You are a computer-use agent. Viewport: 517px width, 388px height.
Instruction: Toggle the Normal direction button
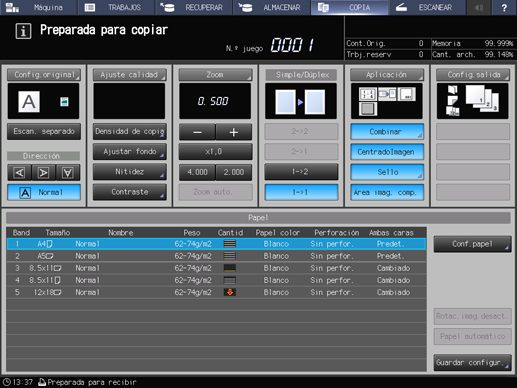point(44,192)
